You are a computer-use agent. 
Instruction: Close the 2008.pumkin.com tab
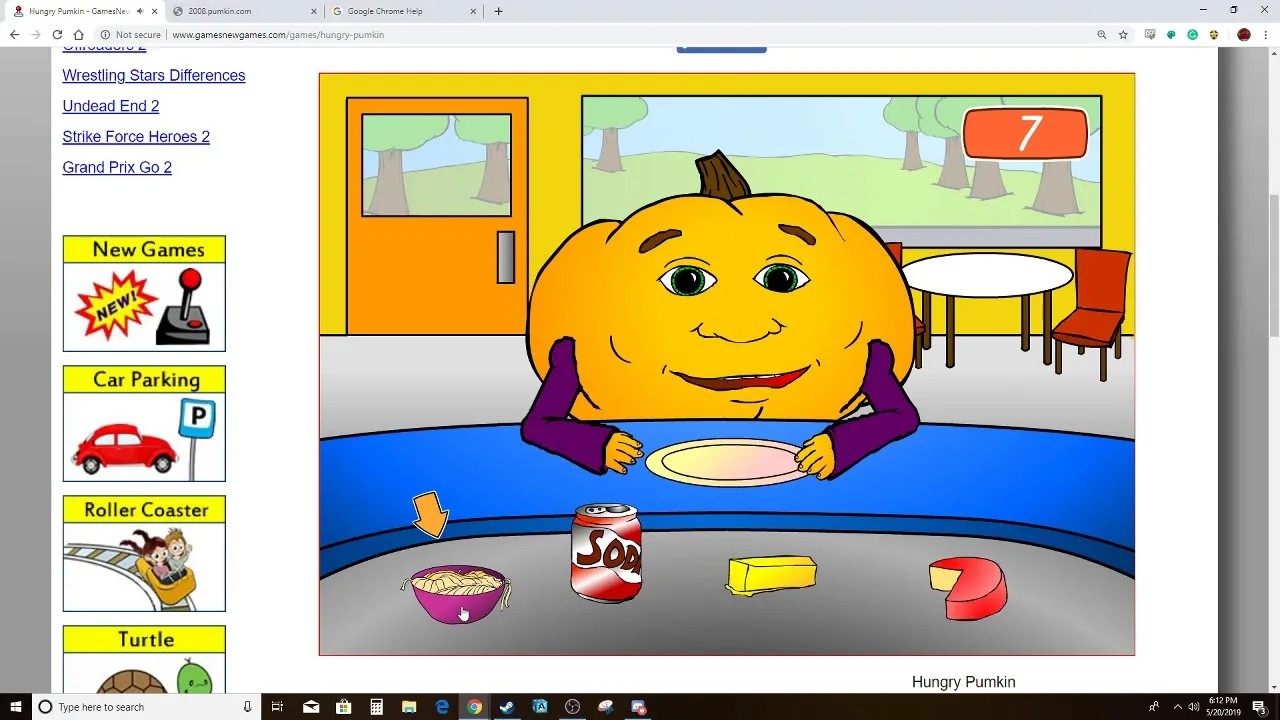pyautogui.click(x=313, y=11)
